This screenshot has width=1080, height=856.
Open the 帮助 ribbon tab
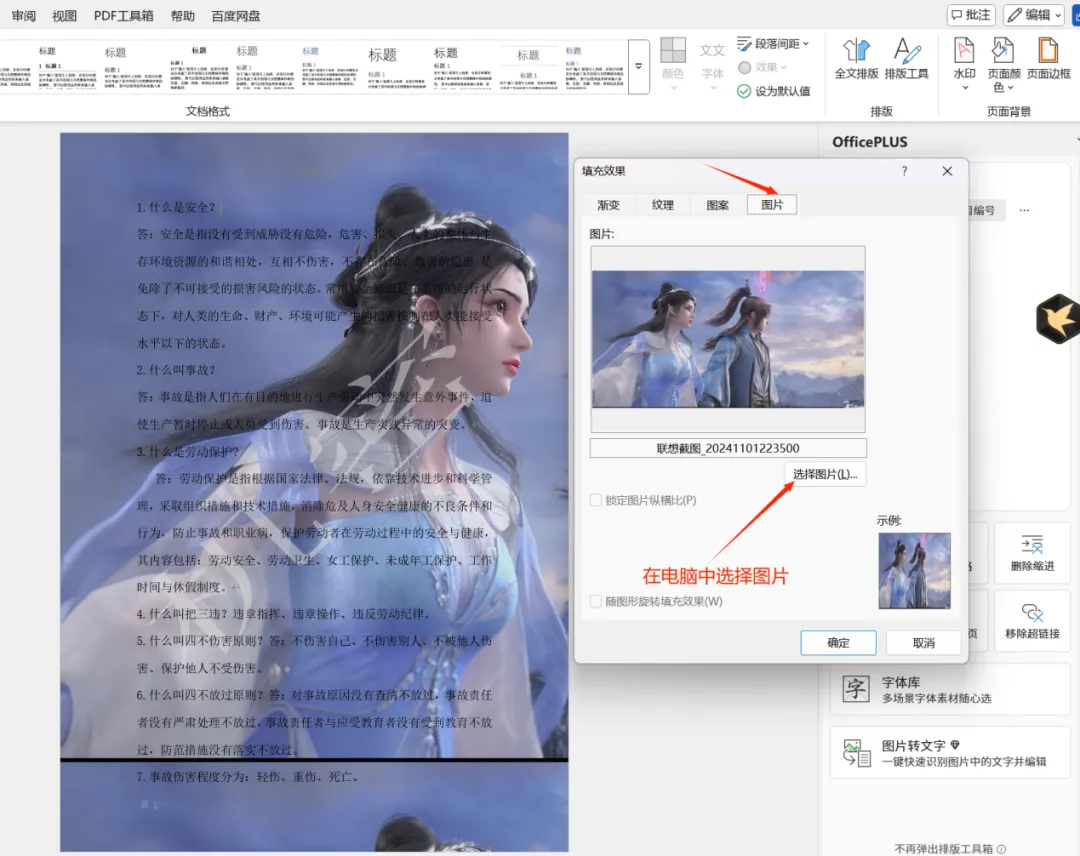pyautogui.click(x=183, y=15)
